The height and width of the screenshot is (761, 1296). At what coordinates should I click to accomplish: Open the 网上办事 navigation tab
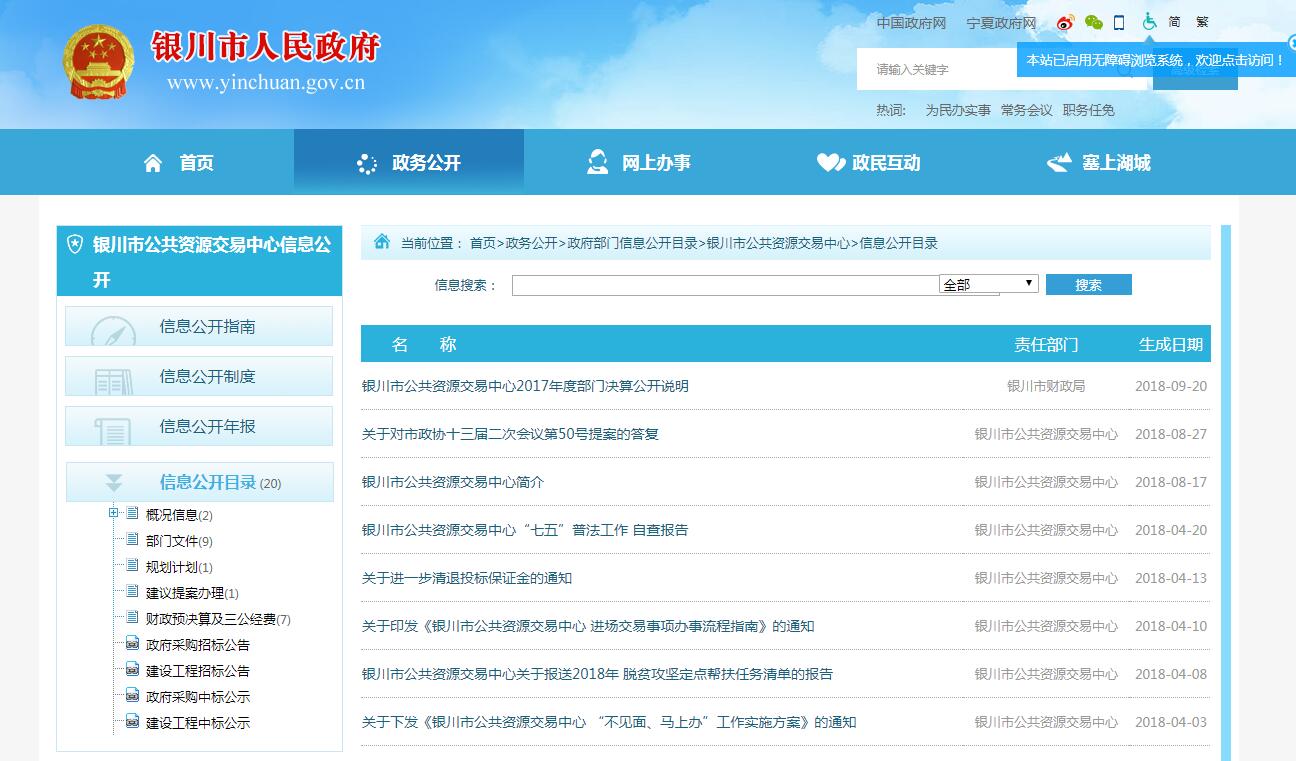(x=639, y=163)
